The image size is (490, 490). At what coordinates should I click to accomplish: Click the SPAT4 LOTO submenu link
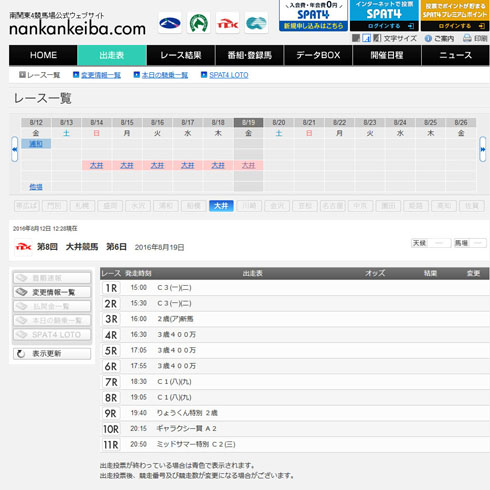click(x=229, y=75)
